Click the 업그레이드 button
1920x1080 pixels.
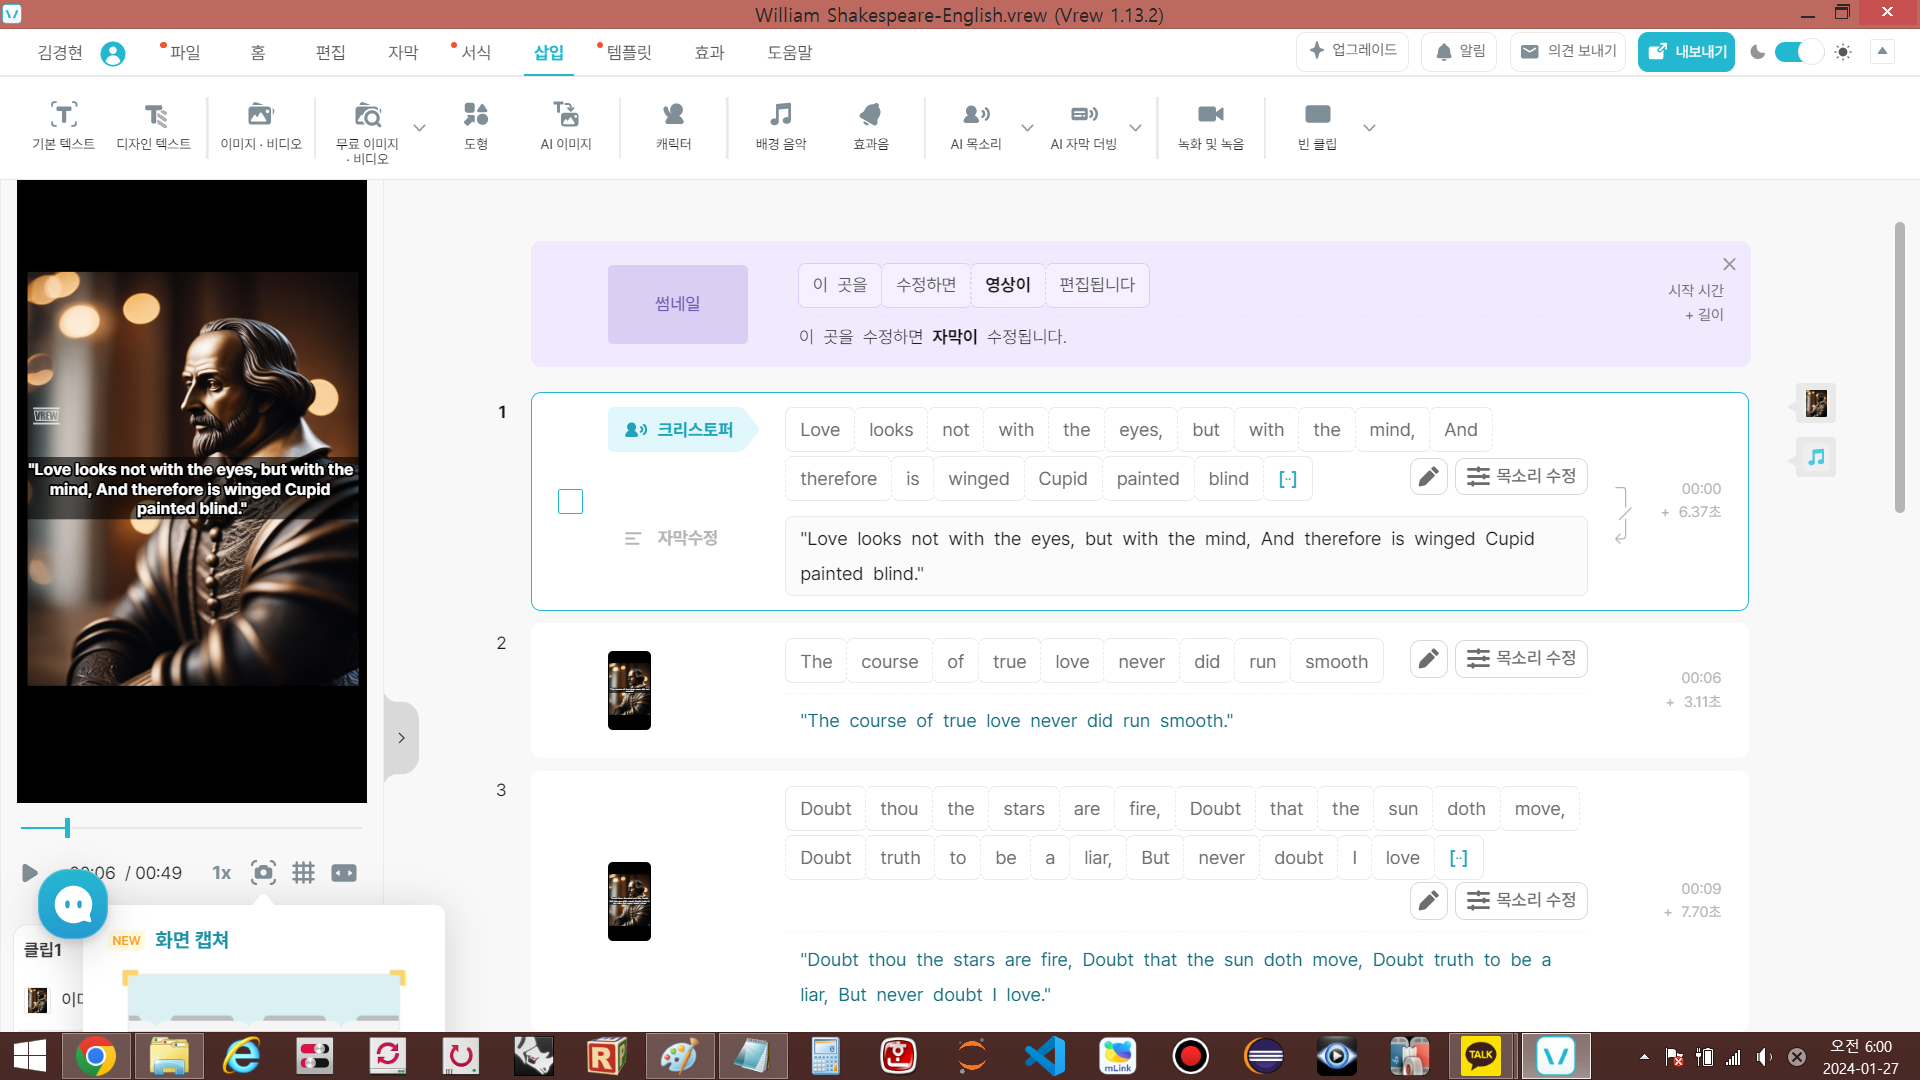tap(1353, 51)
